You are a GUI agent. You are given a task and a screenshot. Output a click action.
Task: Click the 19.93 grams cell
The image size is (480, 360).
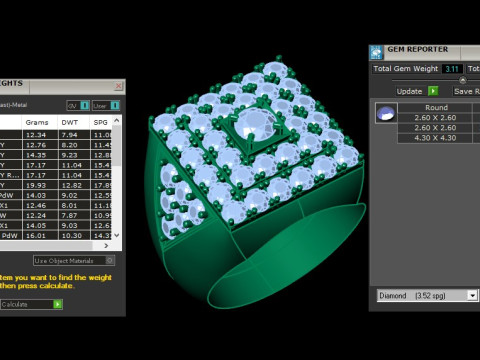tap(40, 185)
